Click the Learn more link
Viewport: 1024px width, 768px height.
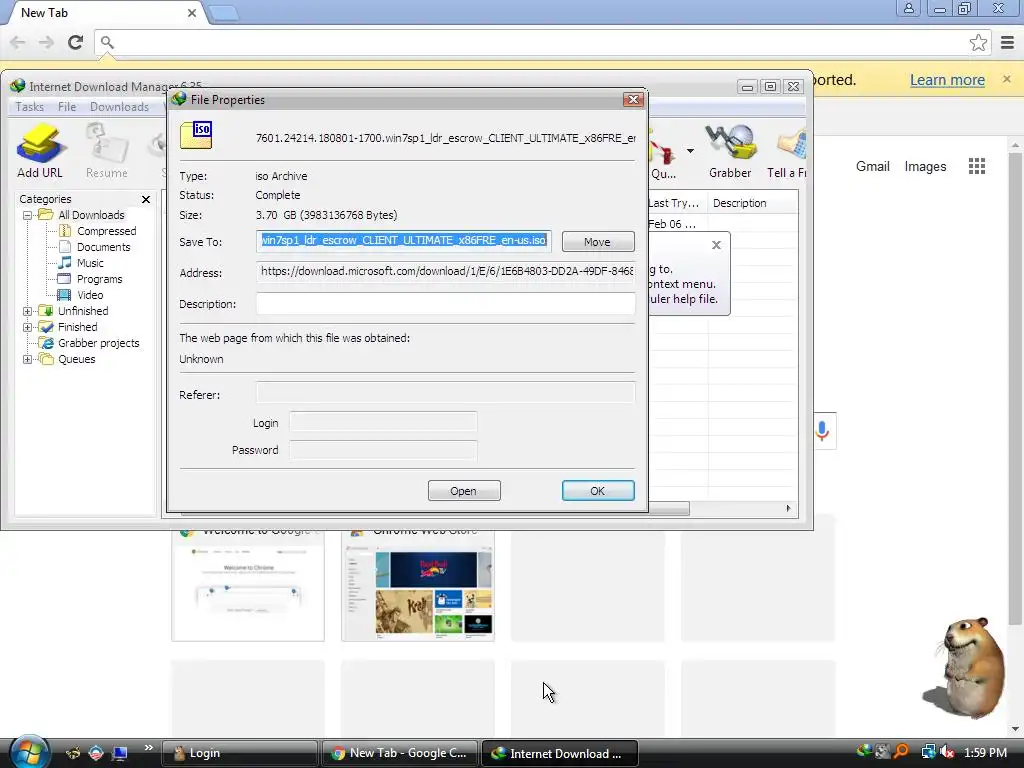coord(947,80)
